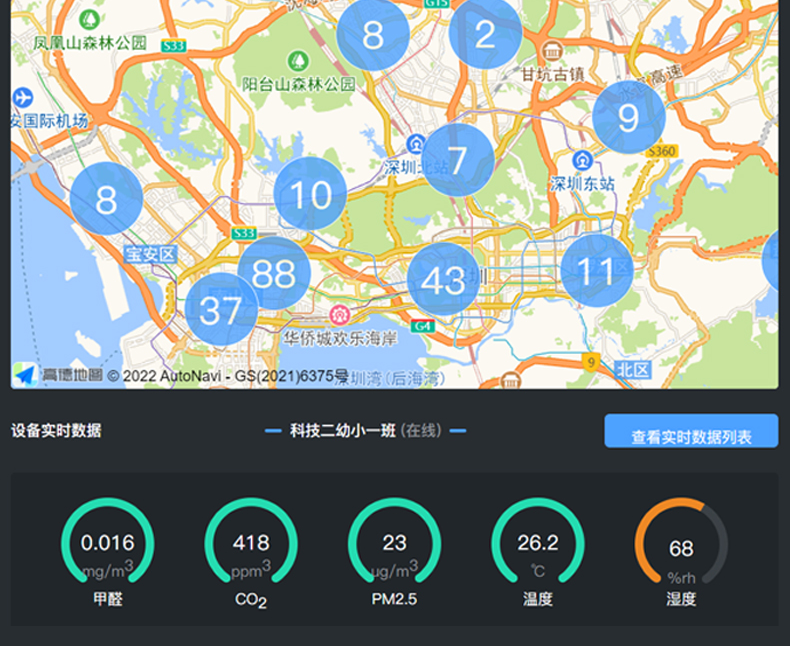Select the CO2 gauge showing 418
Screen dimensions: 790x646
(251, 545)
